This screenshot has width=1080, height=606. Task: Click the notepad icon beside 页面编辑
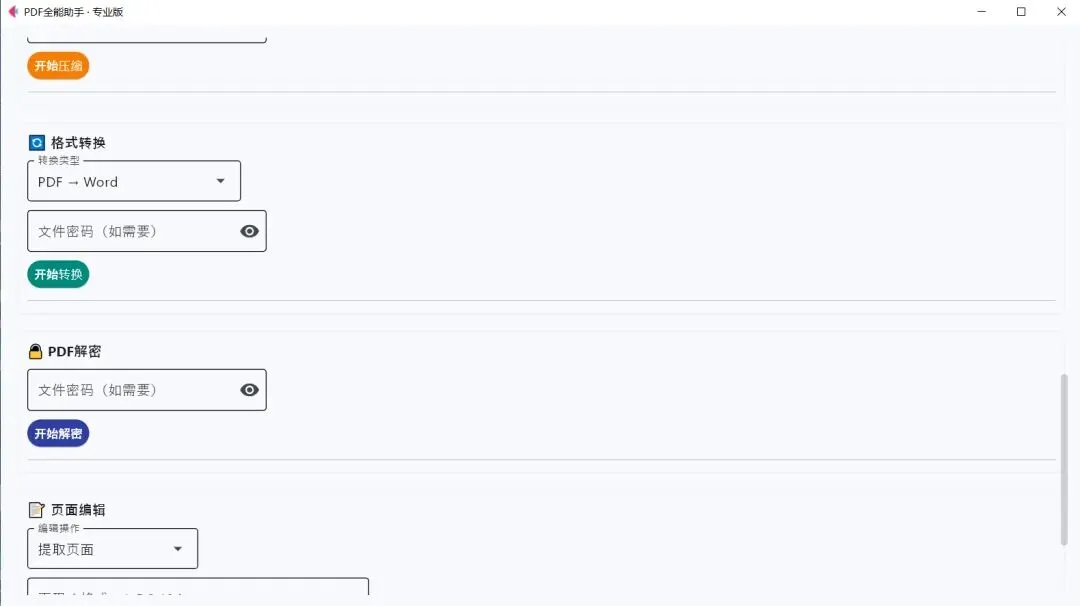37,510
